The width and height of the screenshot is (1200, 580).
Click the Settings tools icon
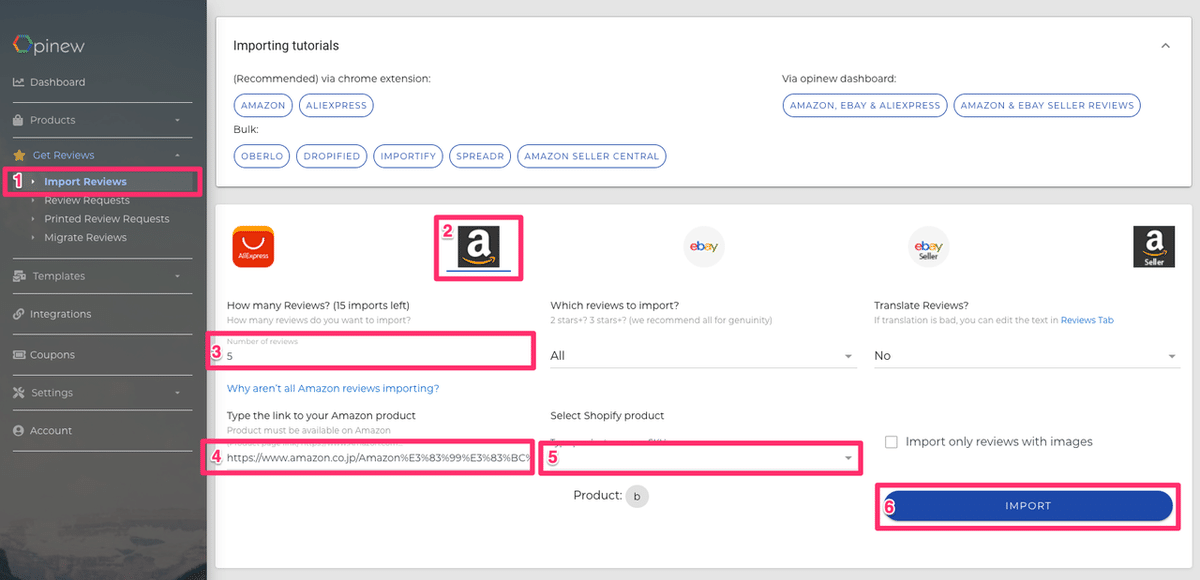coord(18,393)
